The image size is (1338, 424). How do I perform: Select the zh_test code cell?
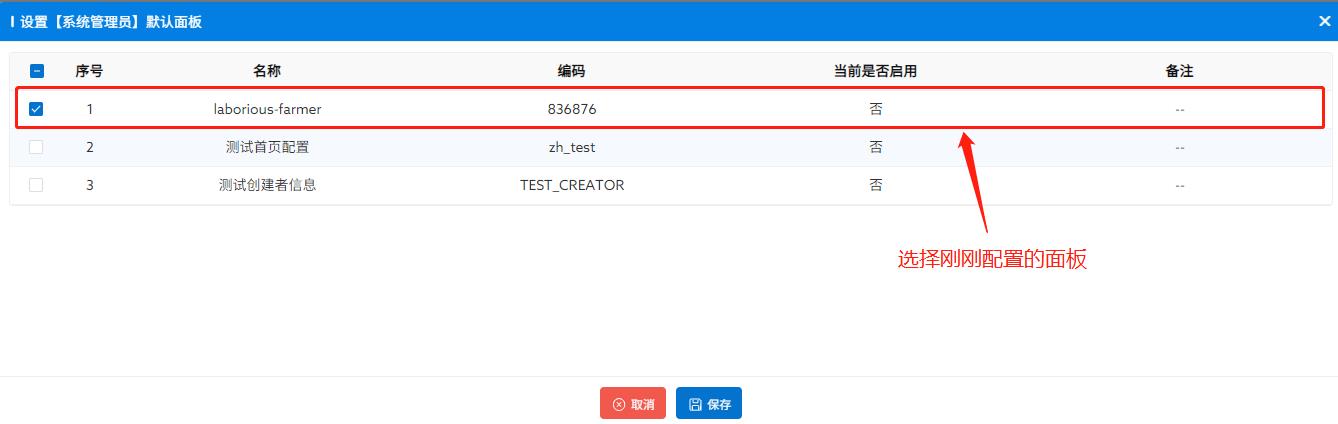572,147
